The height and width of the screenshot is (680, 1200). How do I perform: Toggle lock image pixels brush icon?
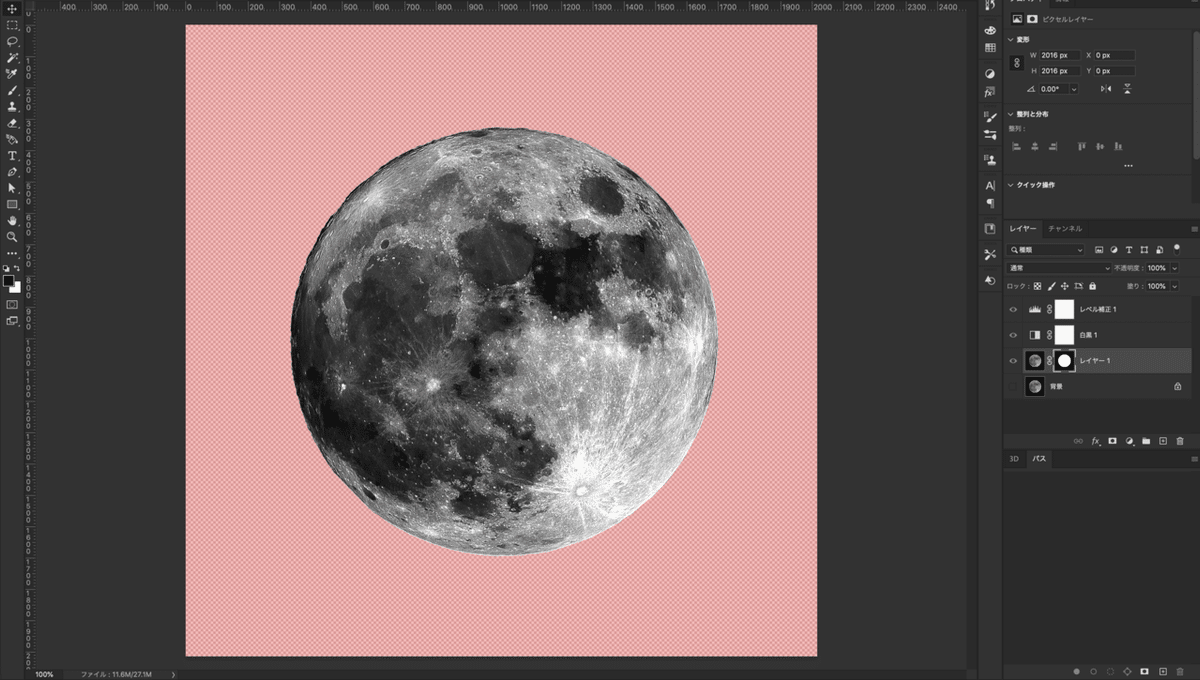point(1051,286)
